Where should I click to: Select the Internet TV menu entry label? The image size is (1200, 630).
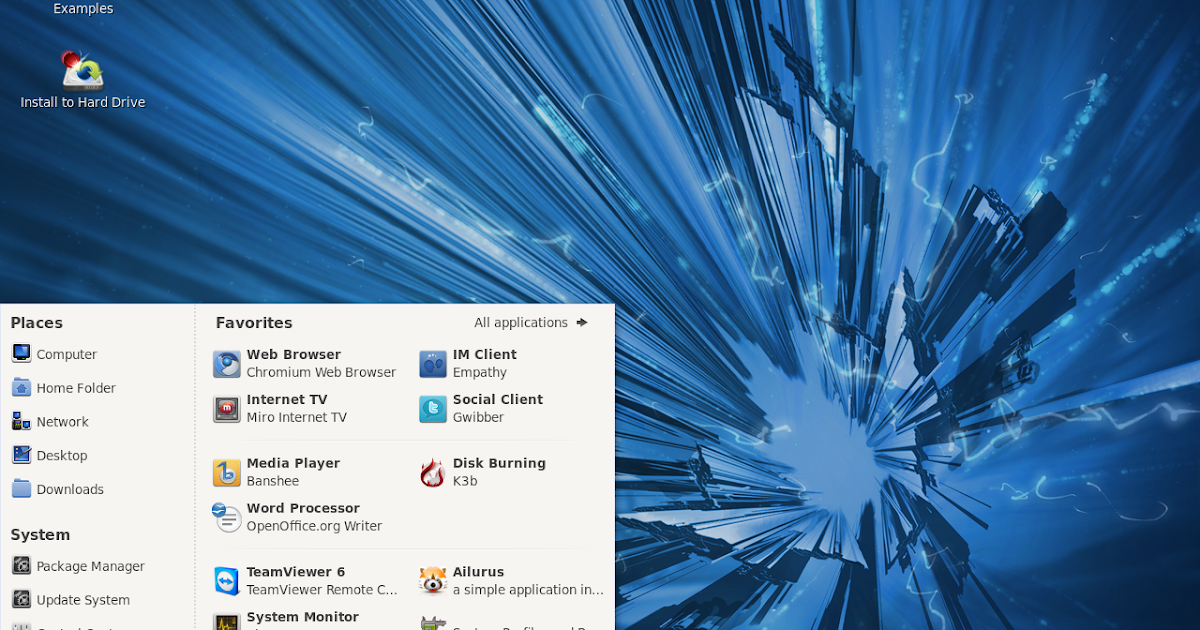coord(287,399)
